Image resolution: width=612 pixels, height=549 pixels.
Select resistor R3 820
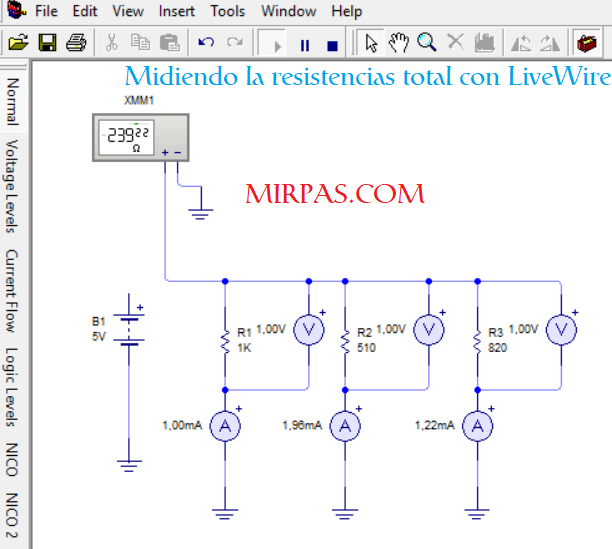click(x=477, y=342)
